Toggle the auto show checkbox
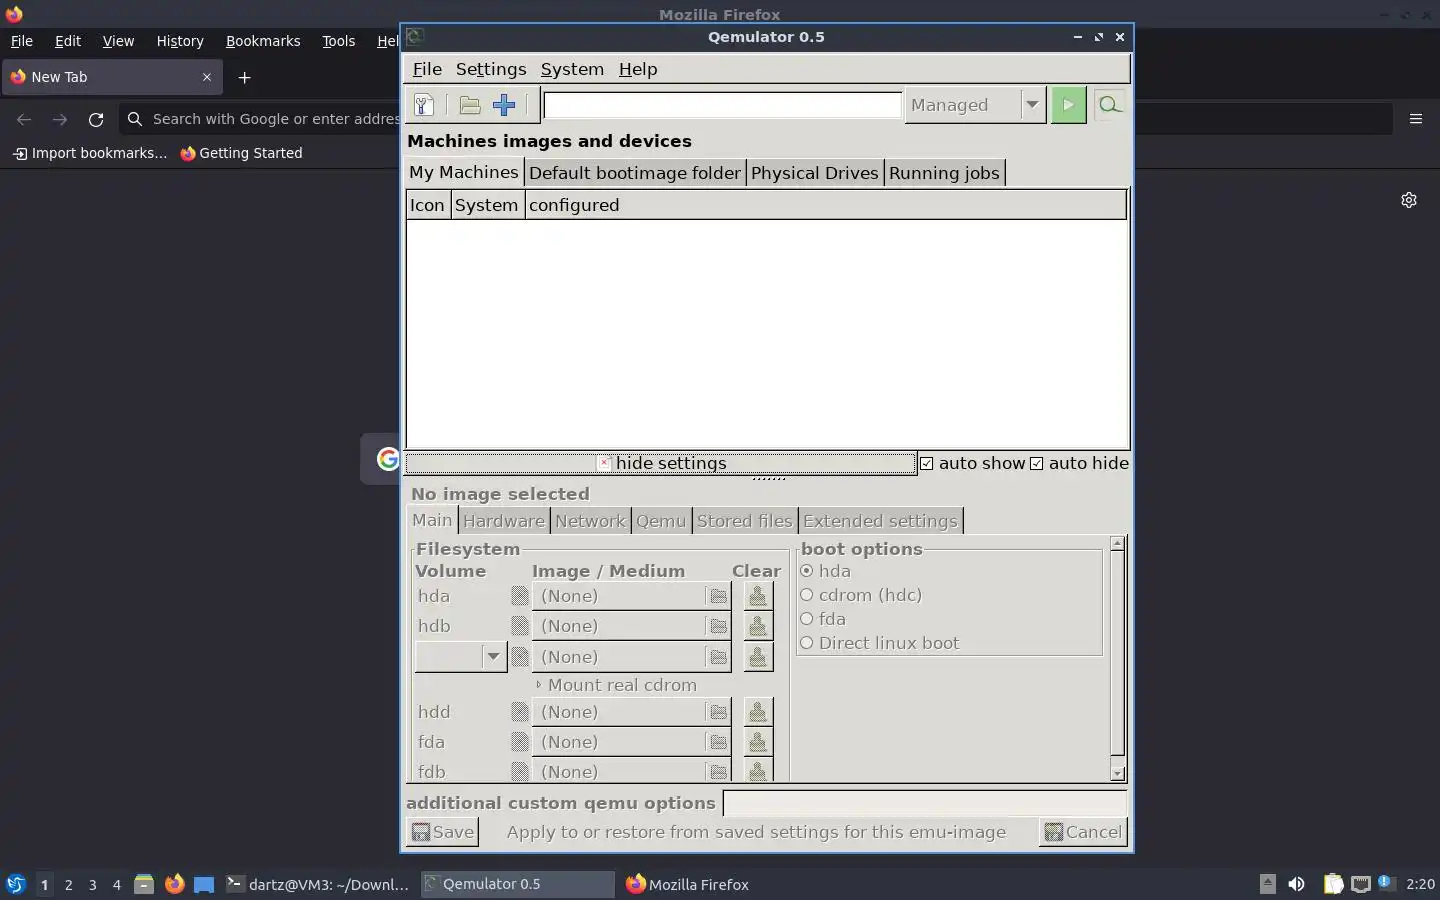Viewport: 1440px width, 900px height. pyautogui.click(x=927, y=464)
